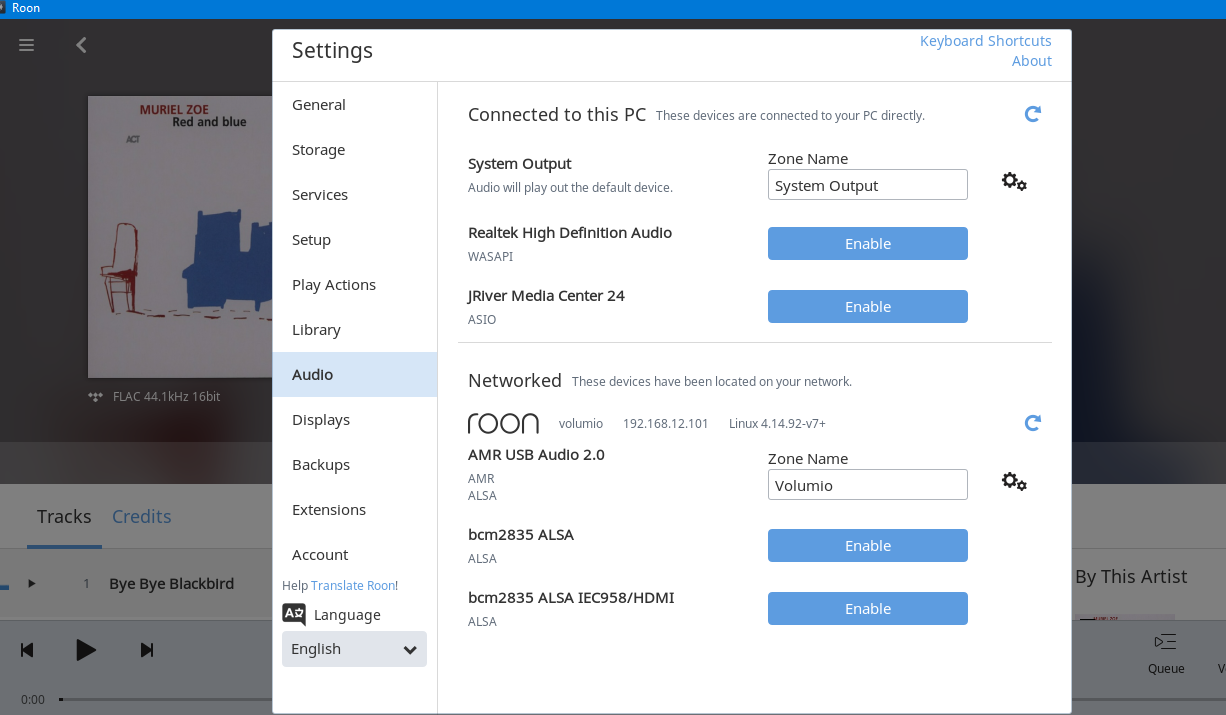Click the signal path quality icon
Image resolution: width=1226 pixels, height=715 pixels.
pos(96,397)
